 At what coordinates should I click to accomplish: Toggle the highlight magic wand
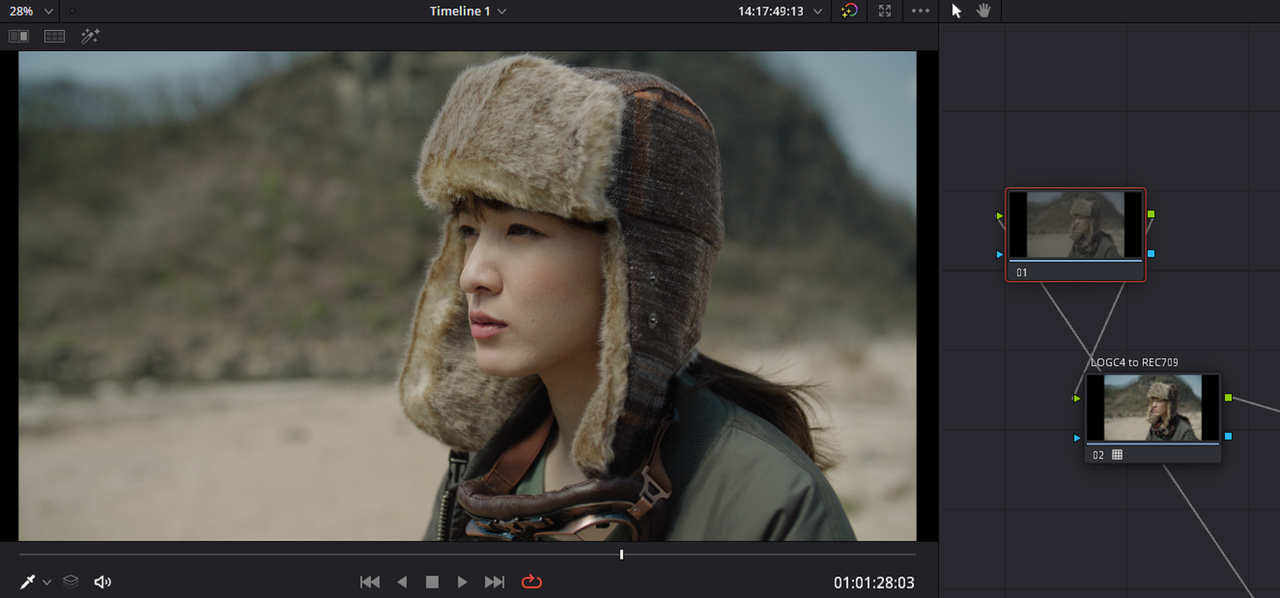coord(90,36)
